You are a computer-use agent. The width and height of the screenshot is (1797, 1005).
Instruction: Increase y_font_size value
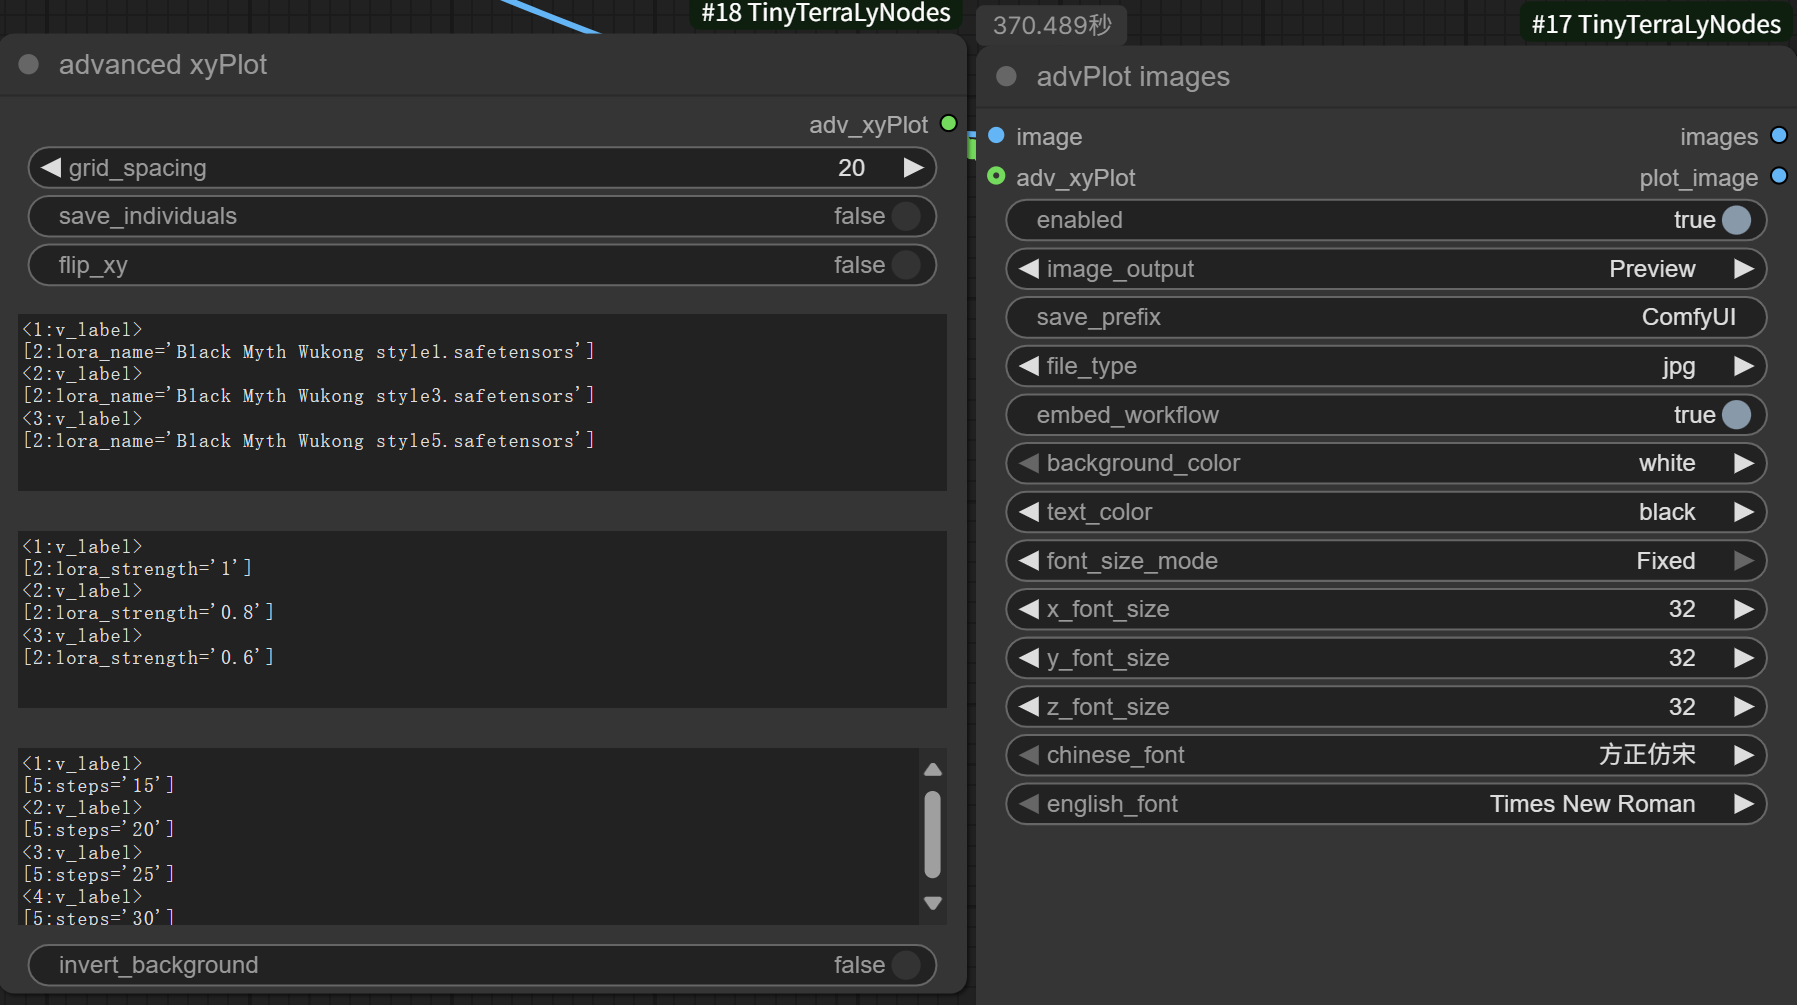(1744, 658)
